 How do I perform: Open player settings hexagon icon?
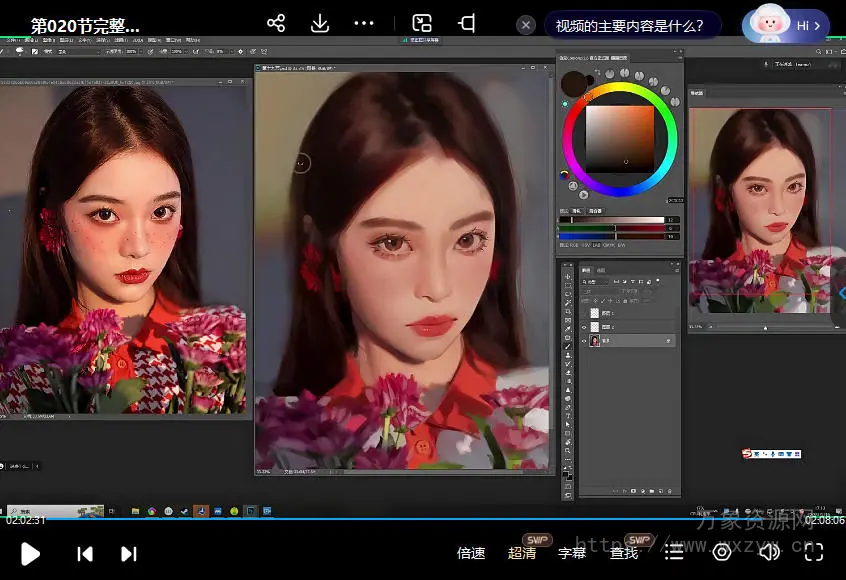tap(721, 552)
